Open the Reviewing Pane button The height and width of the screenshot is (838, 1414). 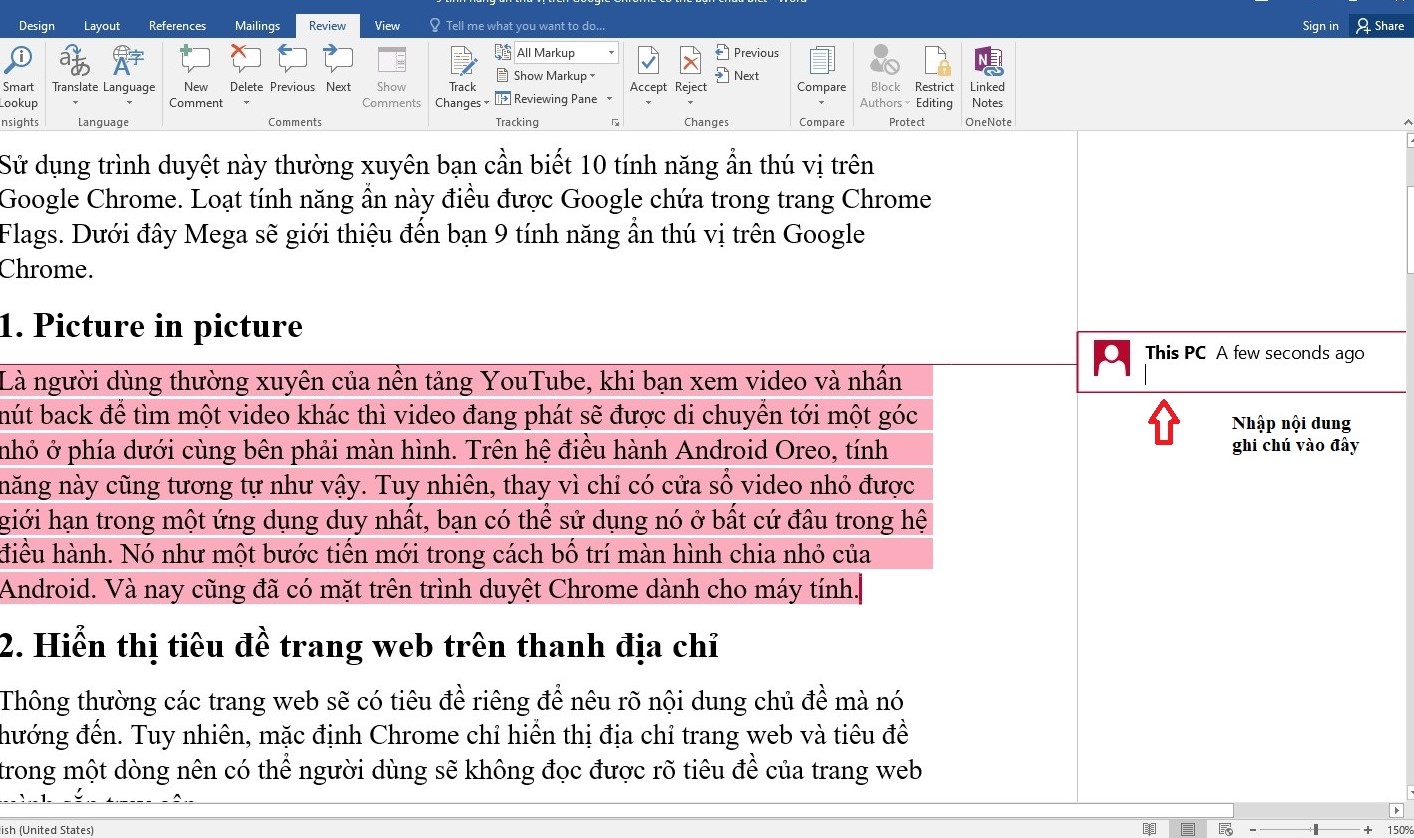pyautogui.click(x=547, y=99)
